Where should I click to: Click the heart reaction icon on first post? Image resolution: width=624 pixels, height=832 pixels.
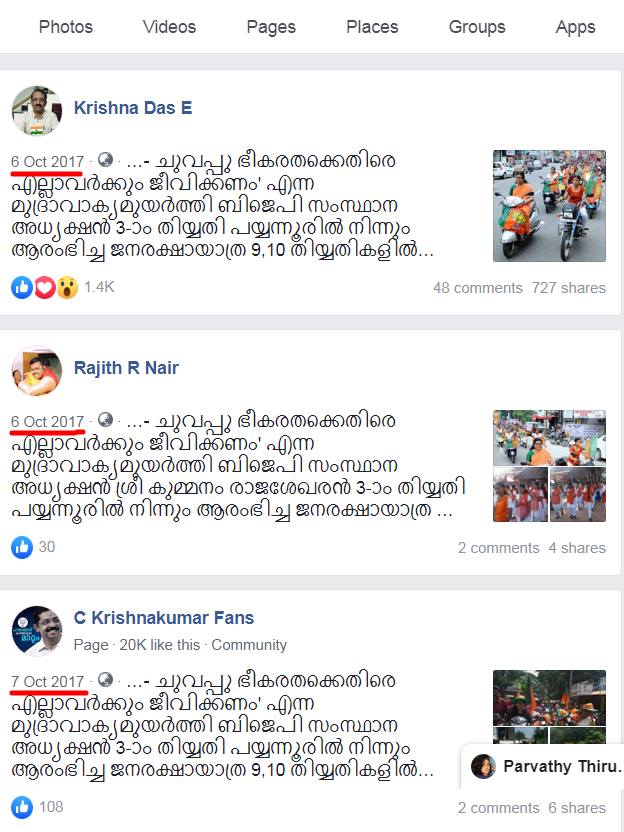click(45, 288)
